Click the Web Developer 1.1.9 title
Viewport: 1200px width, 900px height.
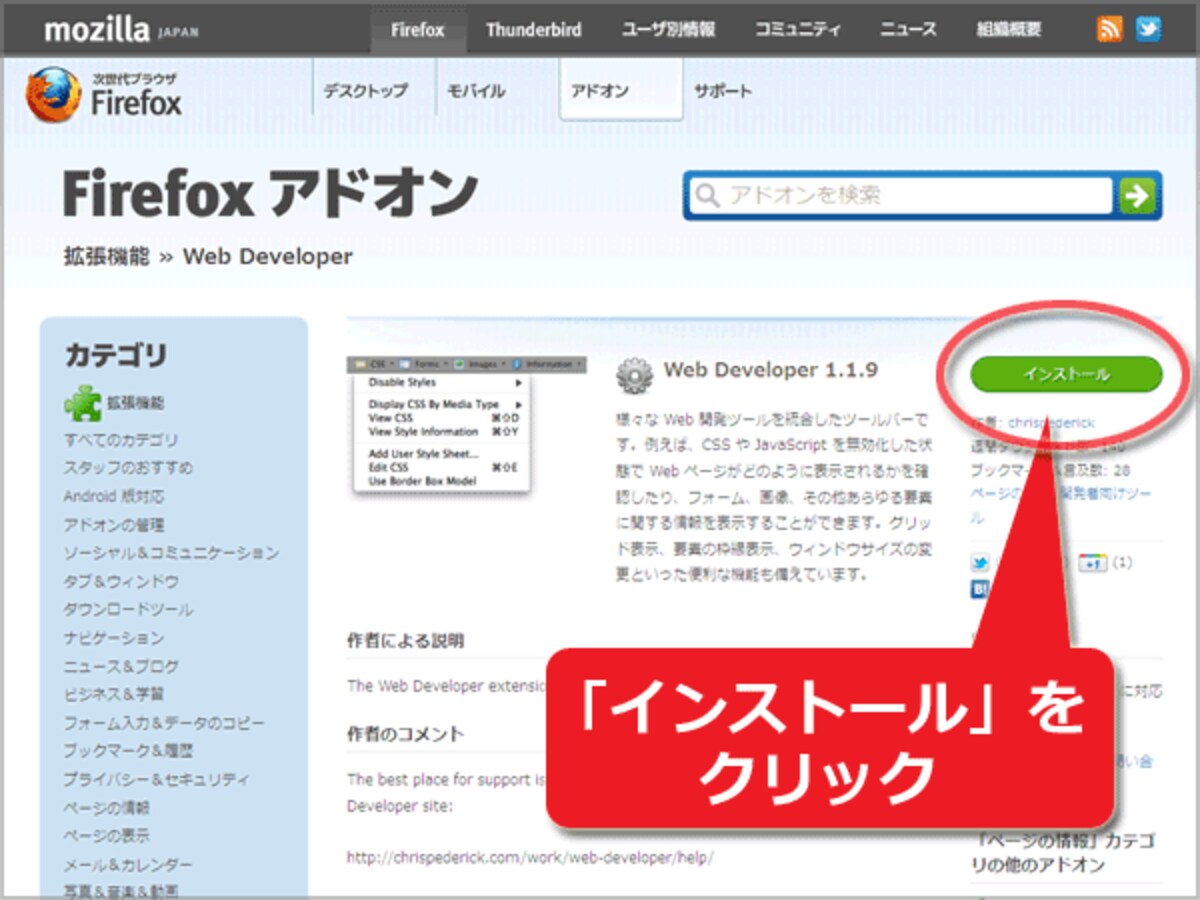(771, 370)
